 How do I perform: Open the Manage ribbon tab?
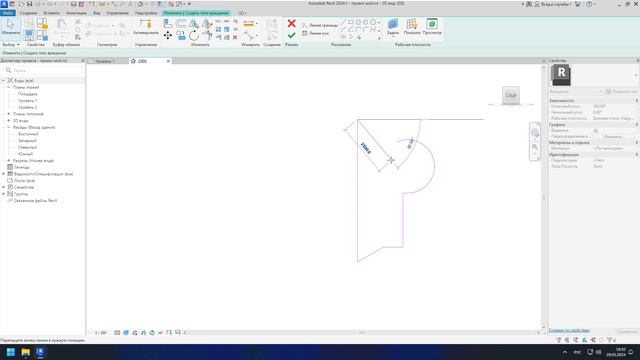pyautogui.click(x=118, y=13)
